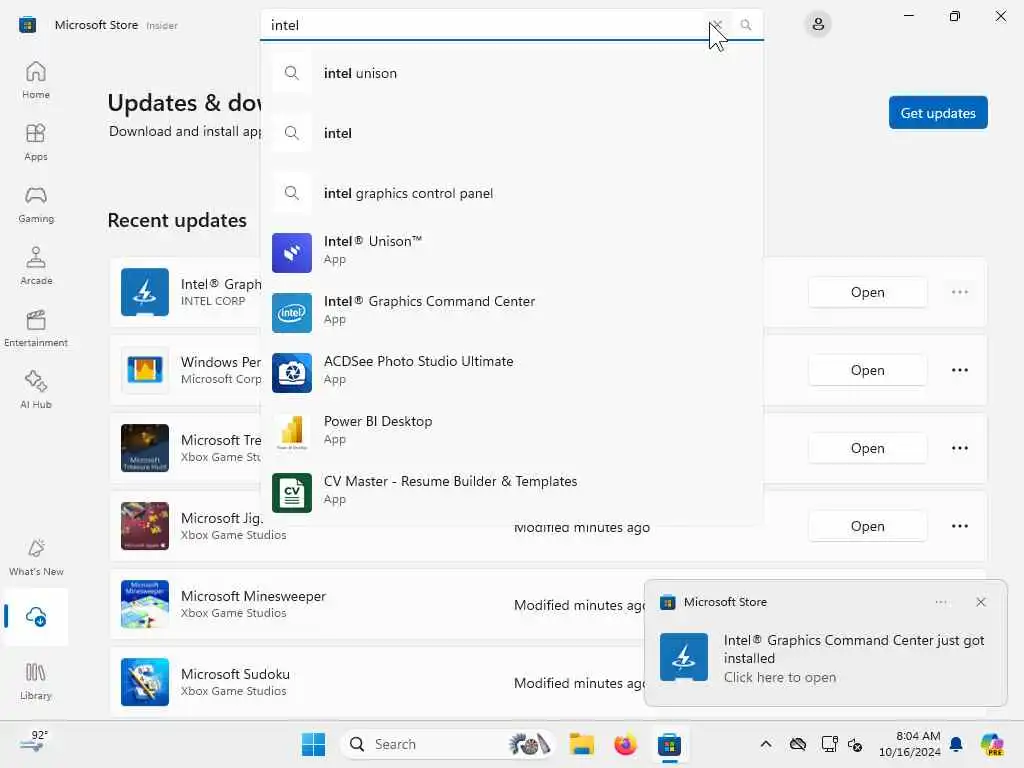Click Open for the Microsoft Treasure row
Viewport: 1024px width, 768px height.
[x=867, y=448]
